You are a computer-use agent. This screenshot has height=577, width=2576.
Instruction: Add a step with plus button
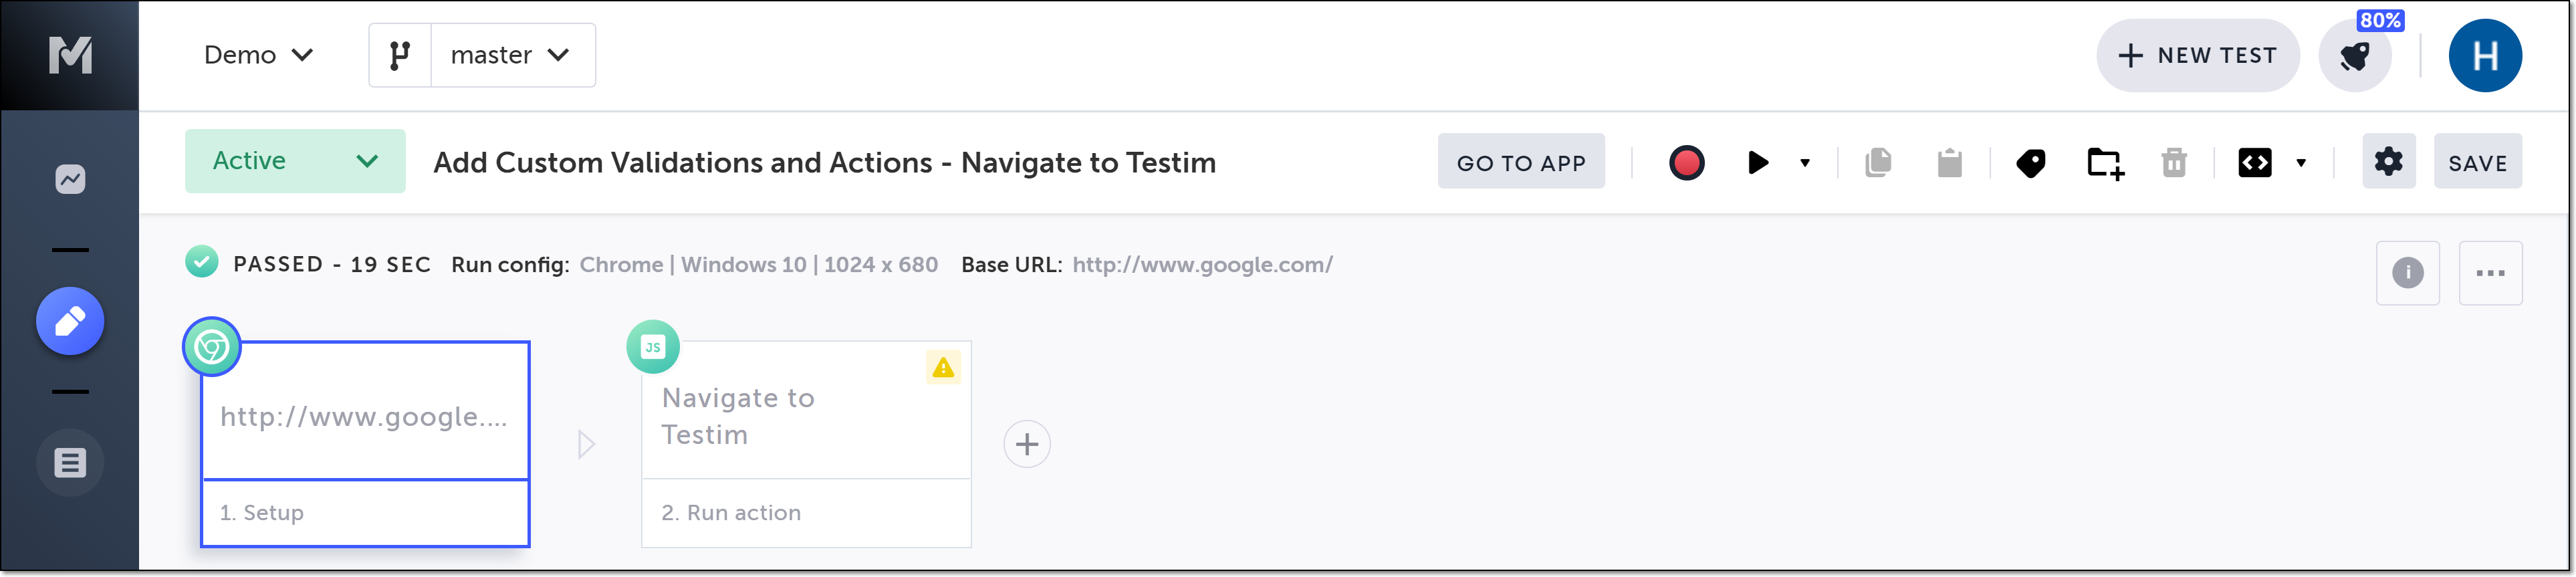1026,445
